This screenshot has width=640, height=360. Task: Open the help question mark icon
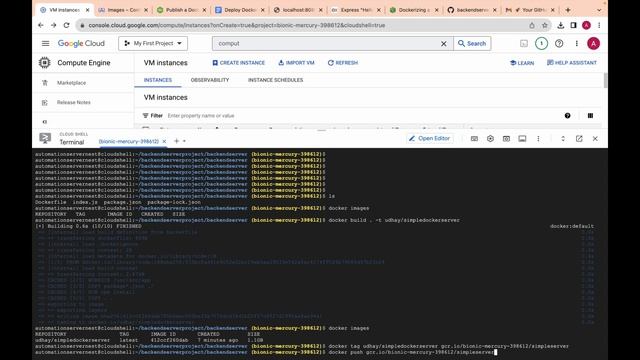click(x=559, y=43)
